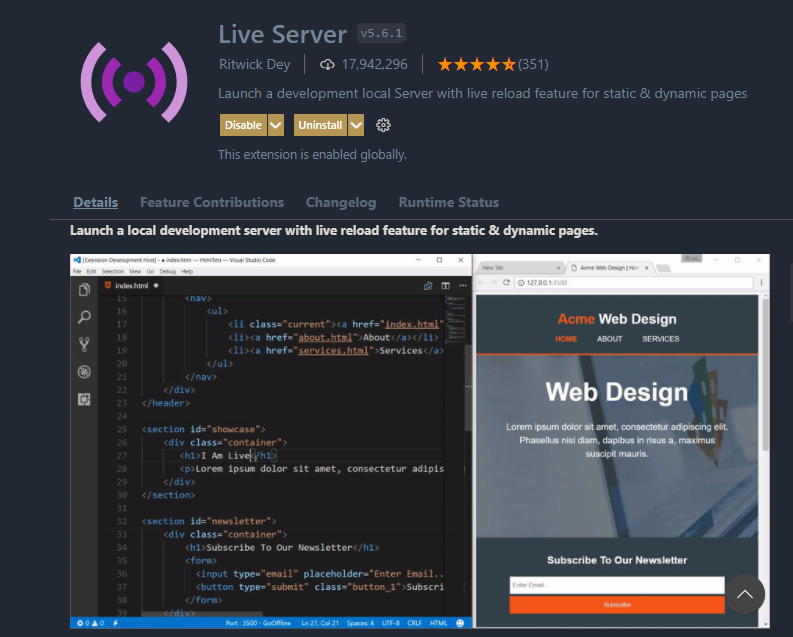Screen dimensions: 793x637
Task: Click the Live Server purple broadcast logo
Action: pyautogui.click(x=134, y=82)
